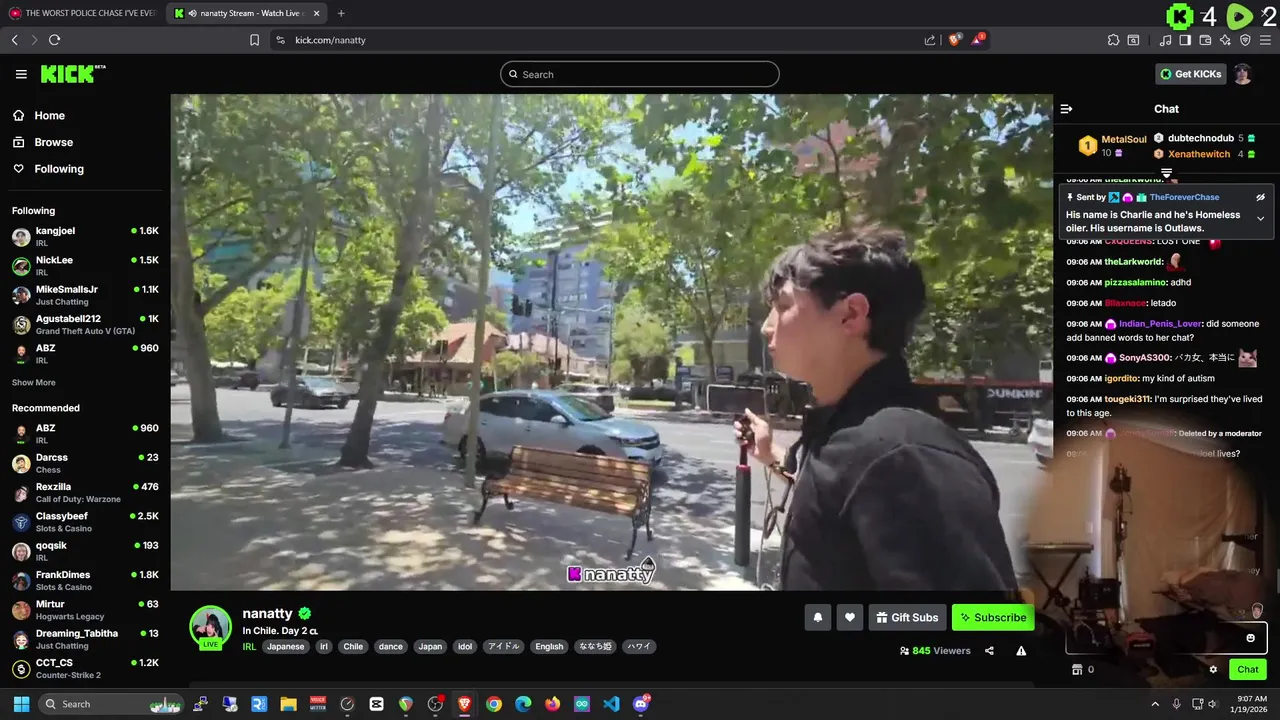
Task: Open File Explorer from the taskbar
Action: [288, 704]
